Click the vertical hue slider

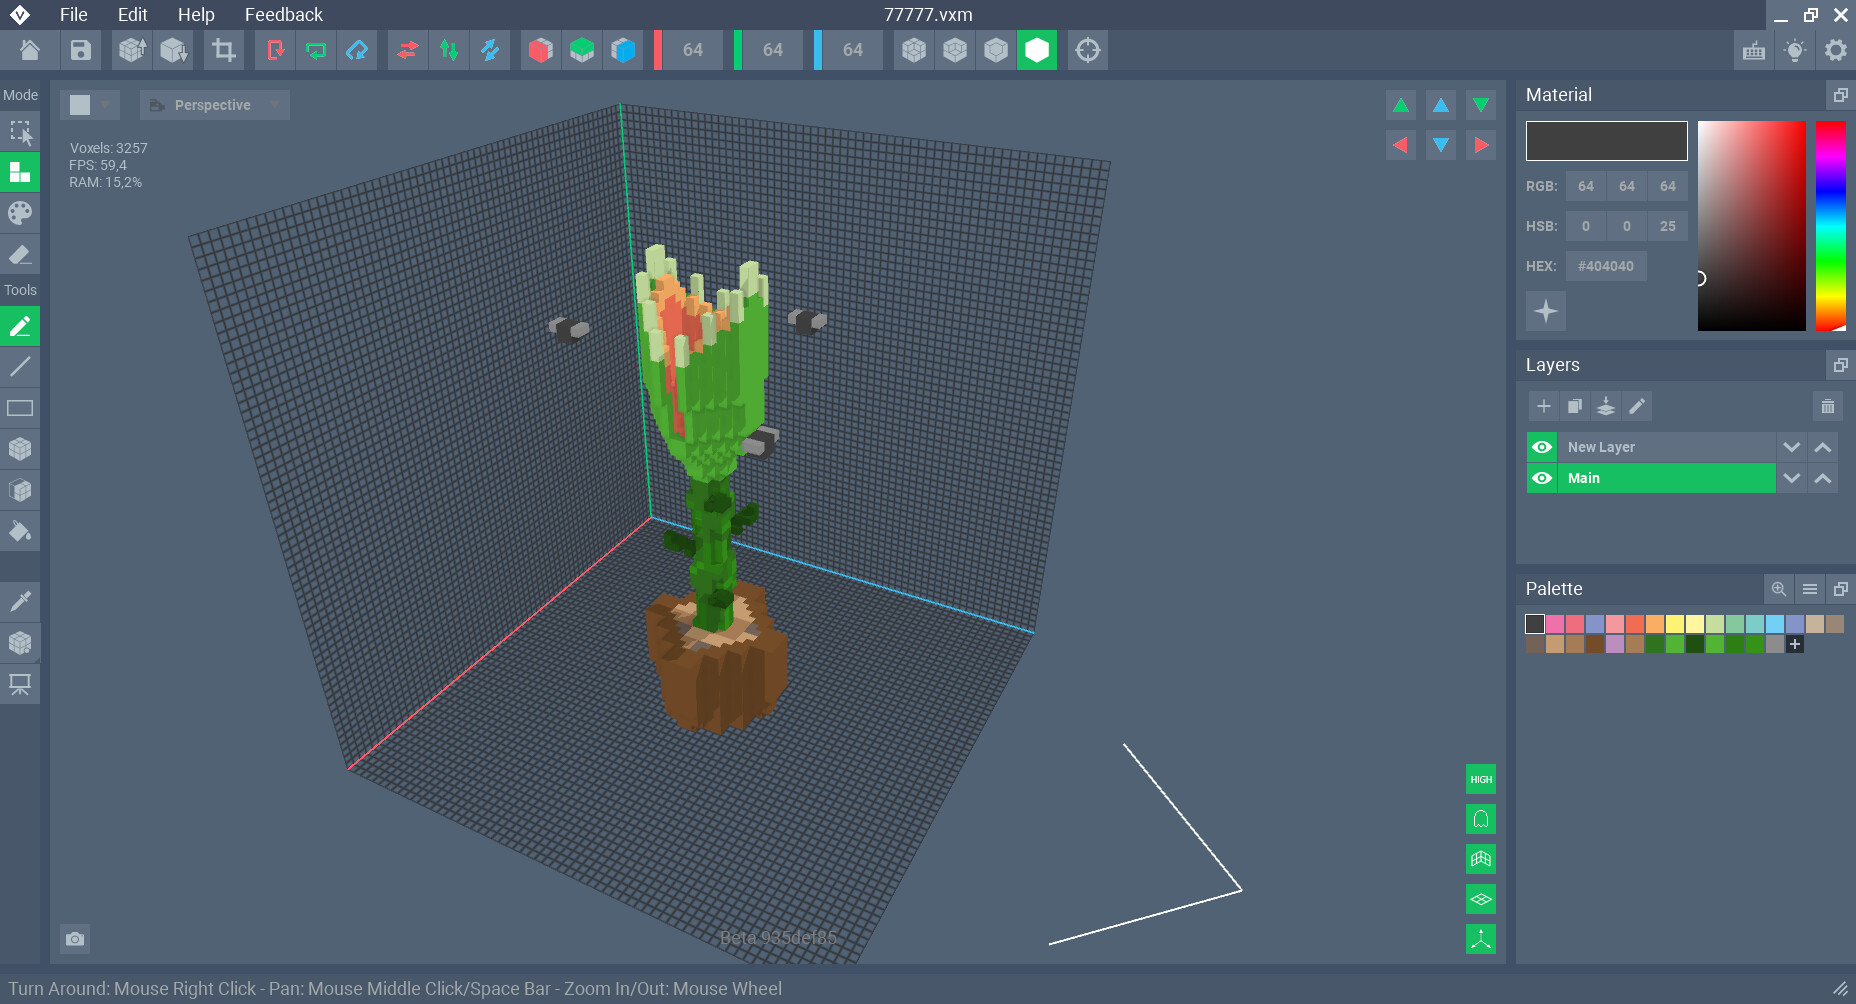(1831, 226)
